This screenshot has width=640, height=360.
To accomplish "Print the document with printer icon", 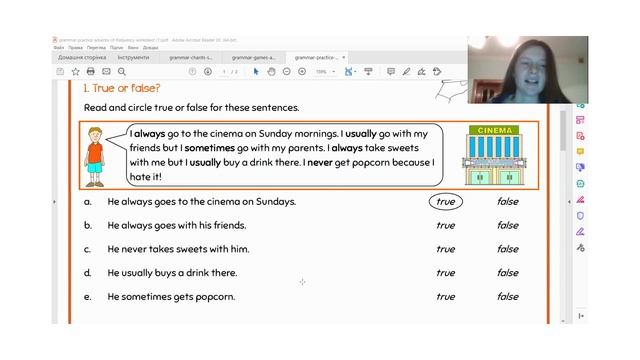I will (91, 71).
